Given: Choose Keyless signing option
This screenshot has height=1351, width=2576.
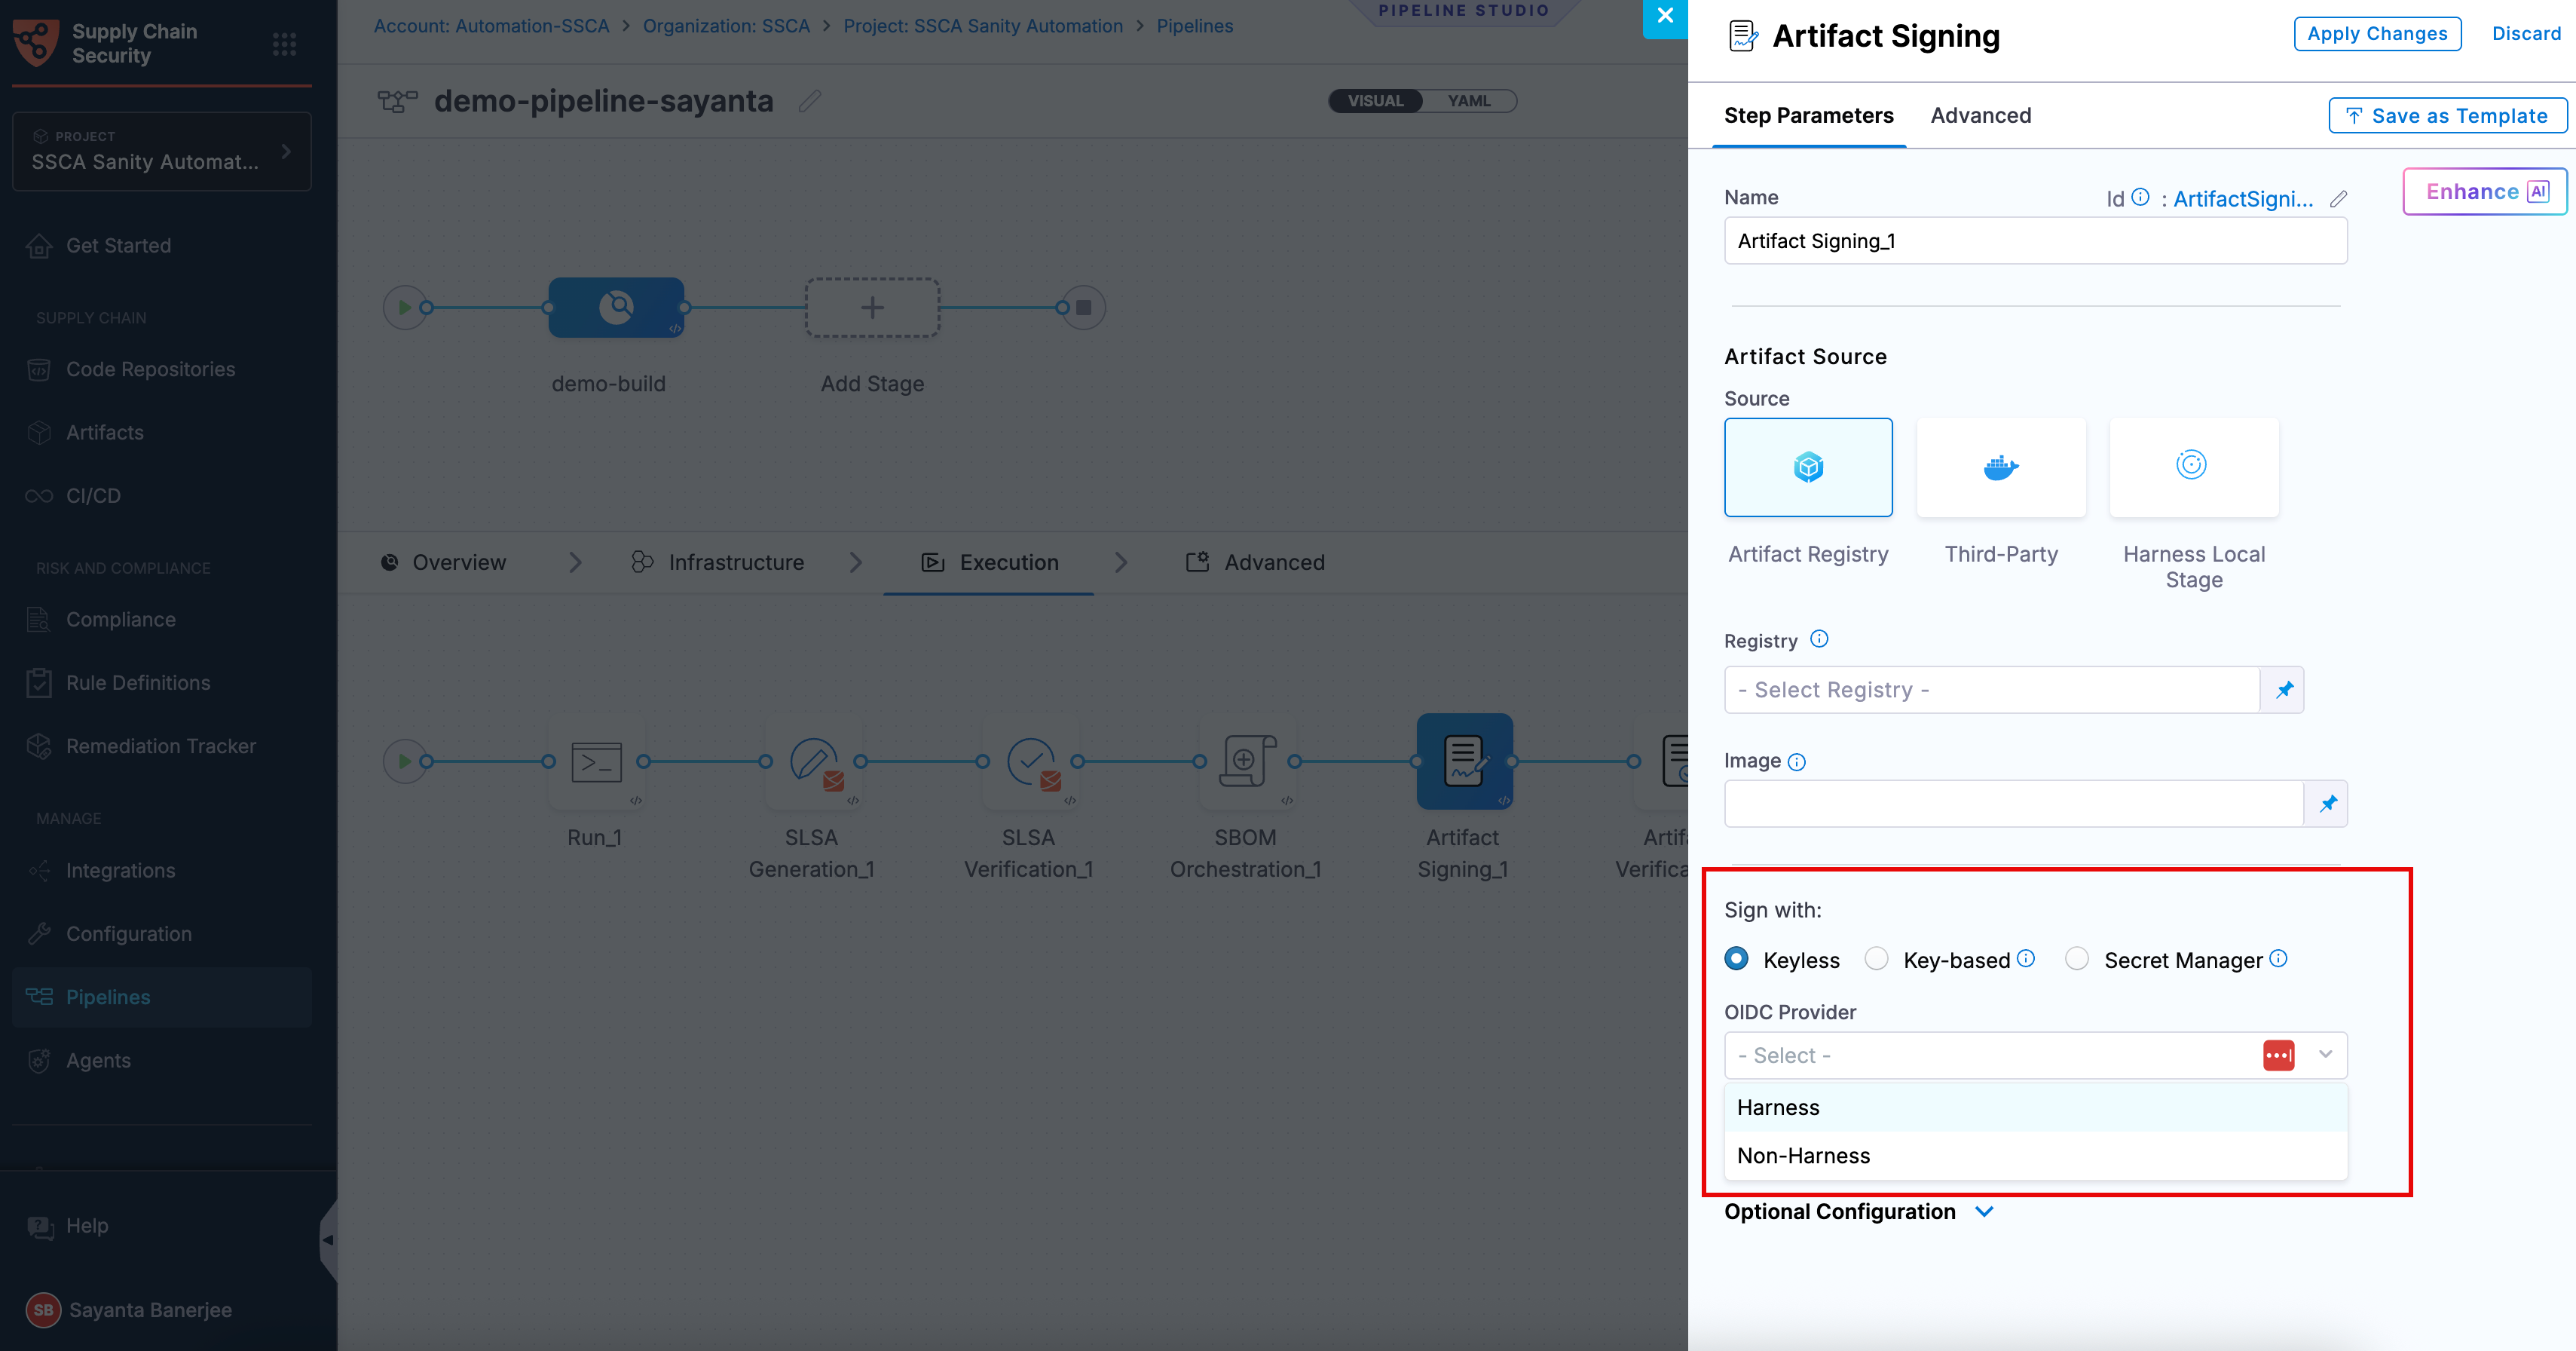Looking at the screenshot, I should pos(1737,959).
